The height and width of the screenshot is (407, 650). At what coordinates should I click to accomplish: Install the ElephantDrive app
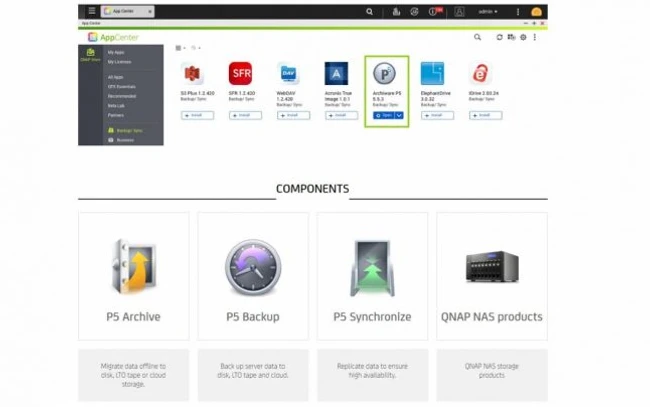(x=437, y=115)
